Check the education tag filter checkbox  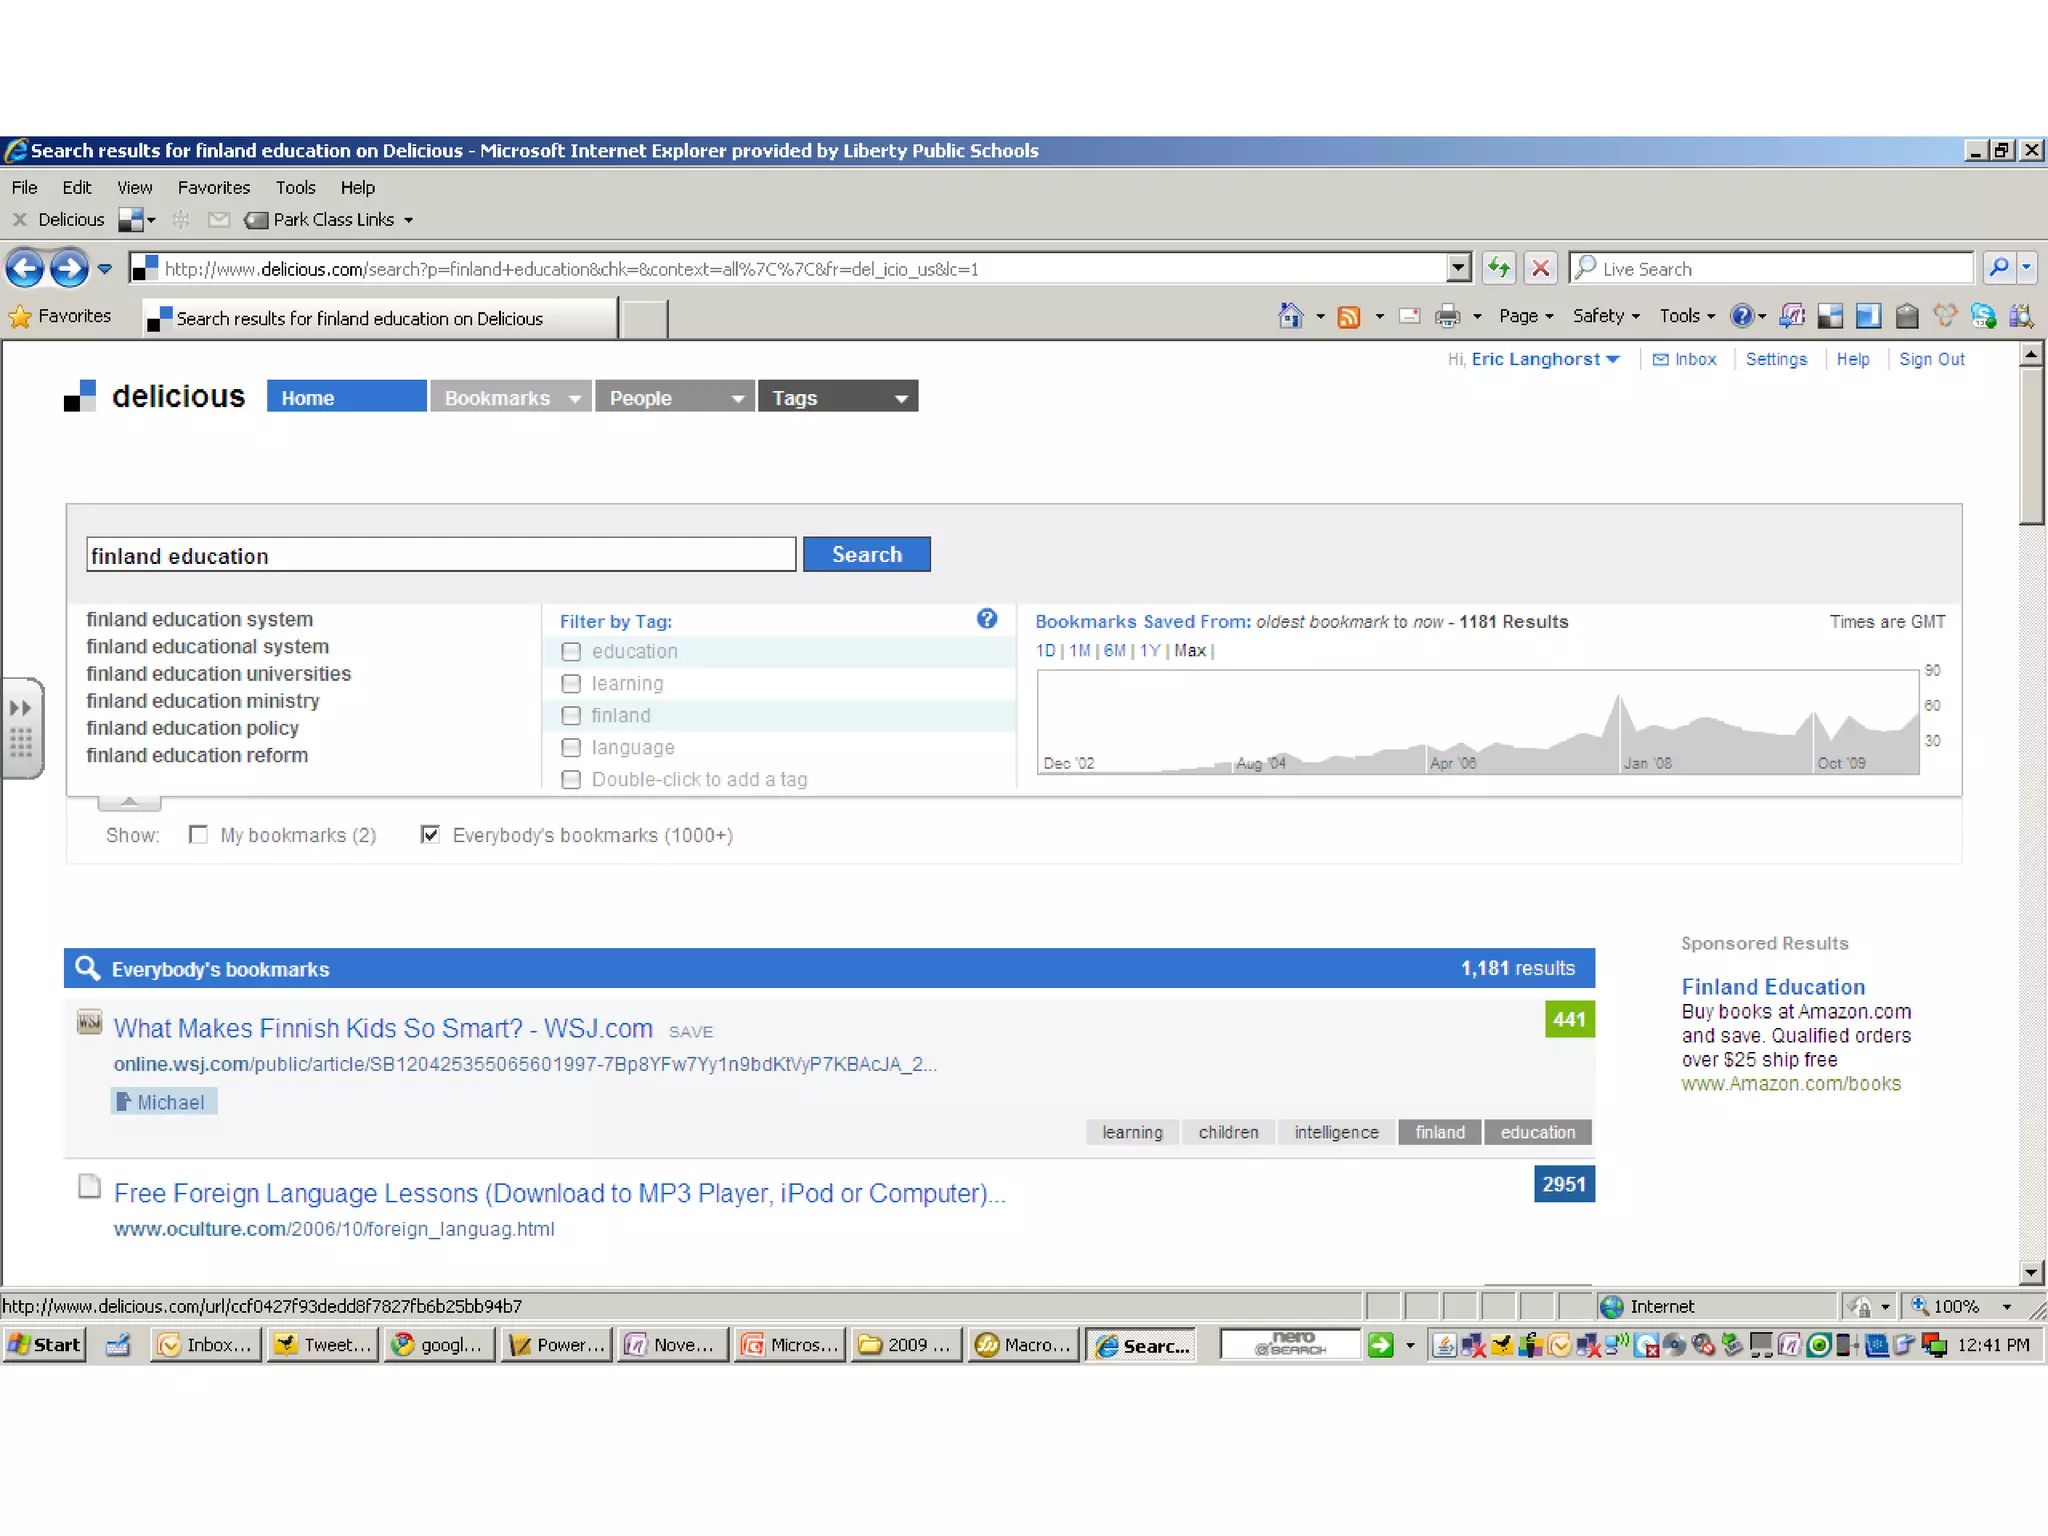pyautogui.click(x=571, y=652)
